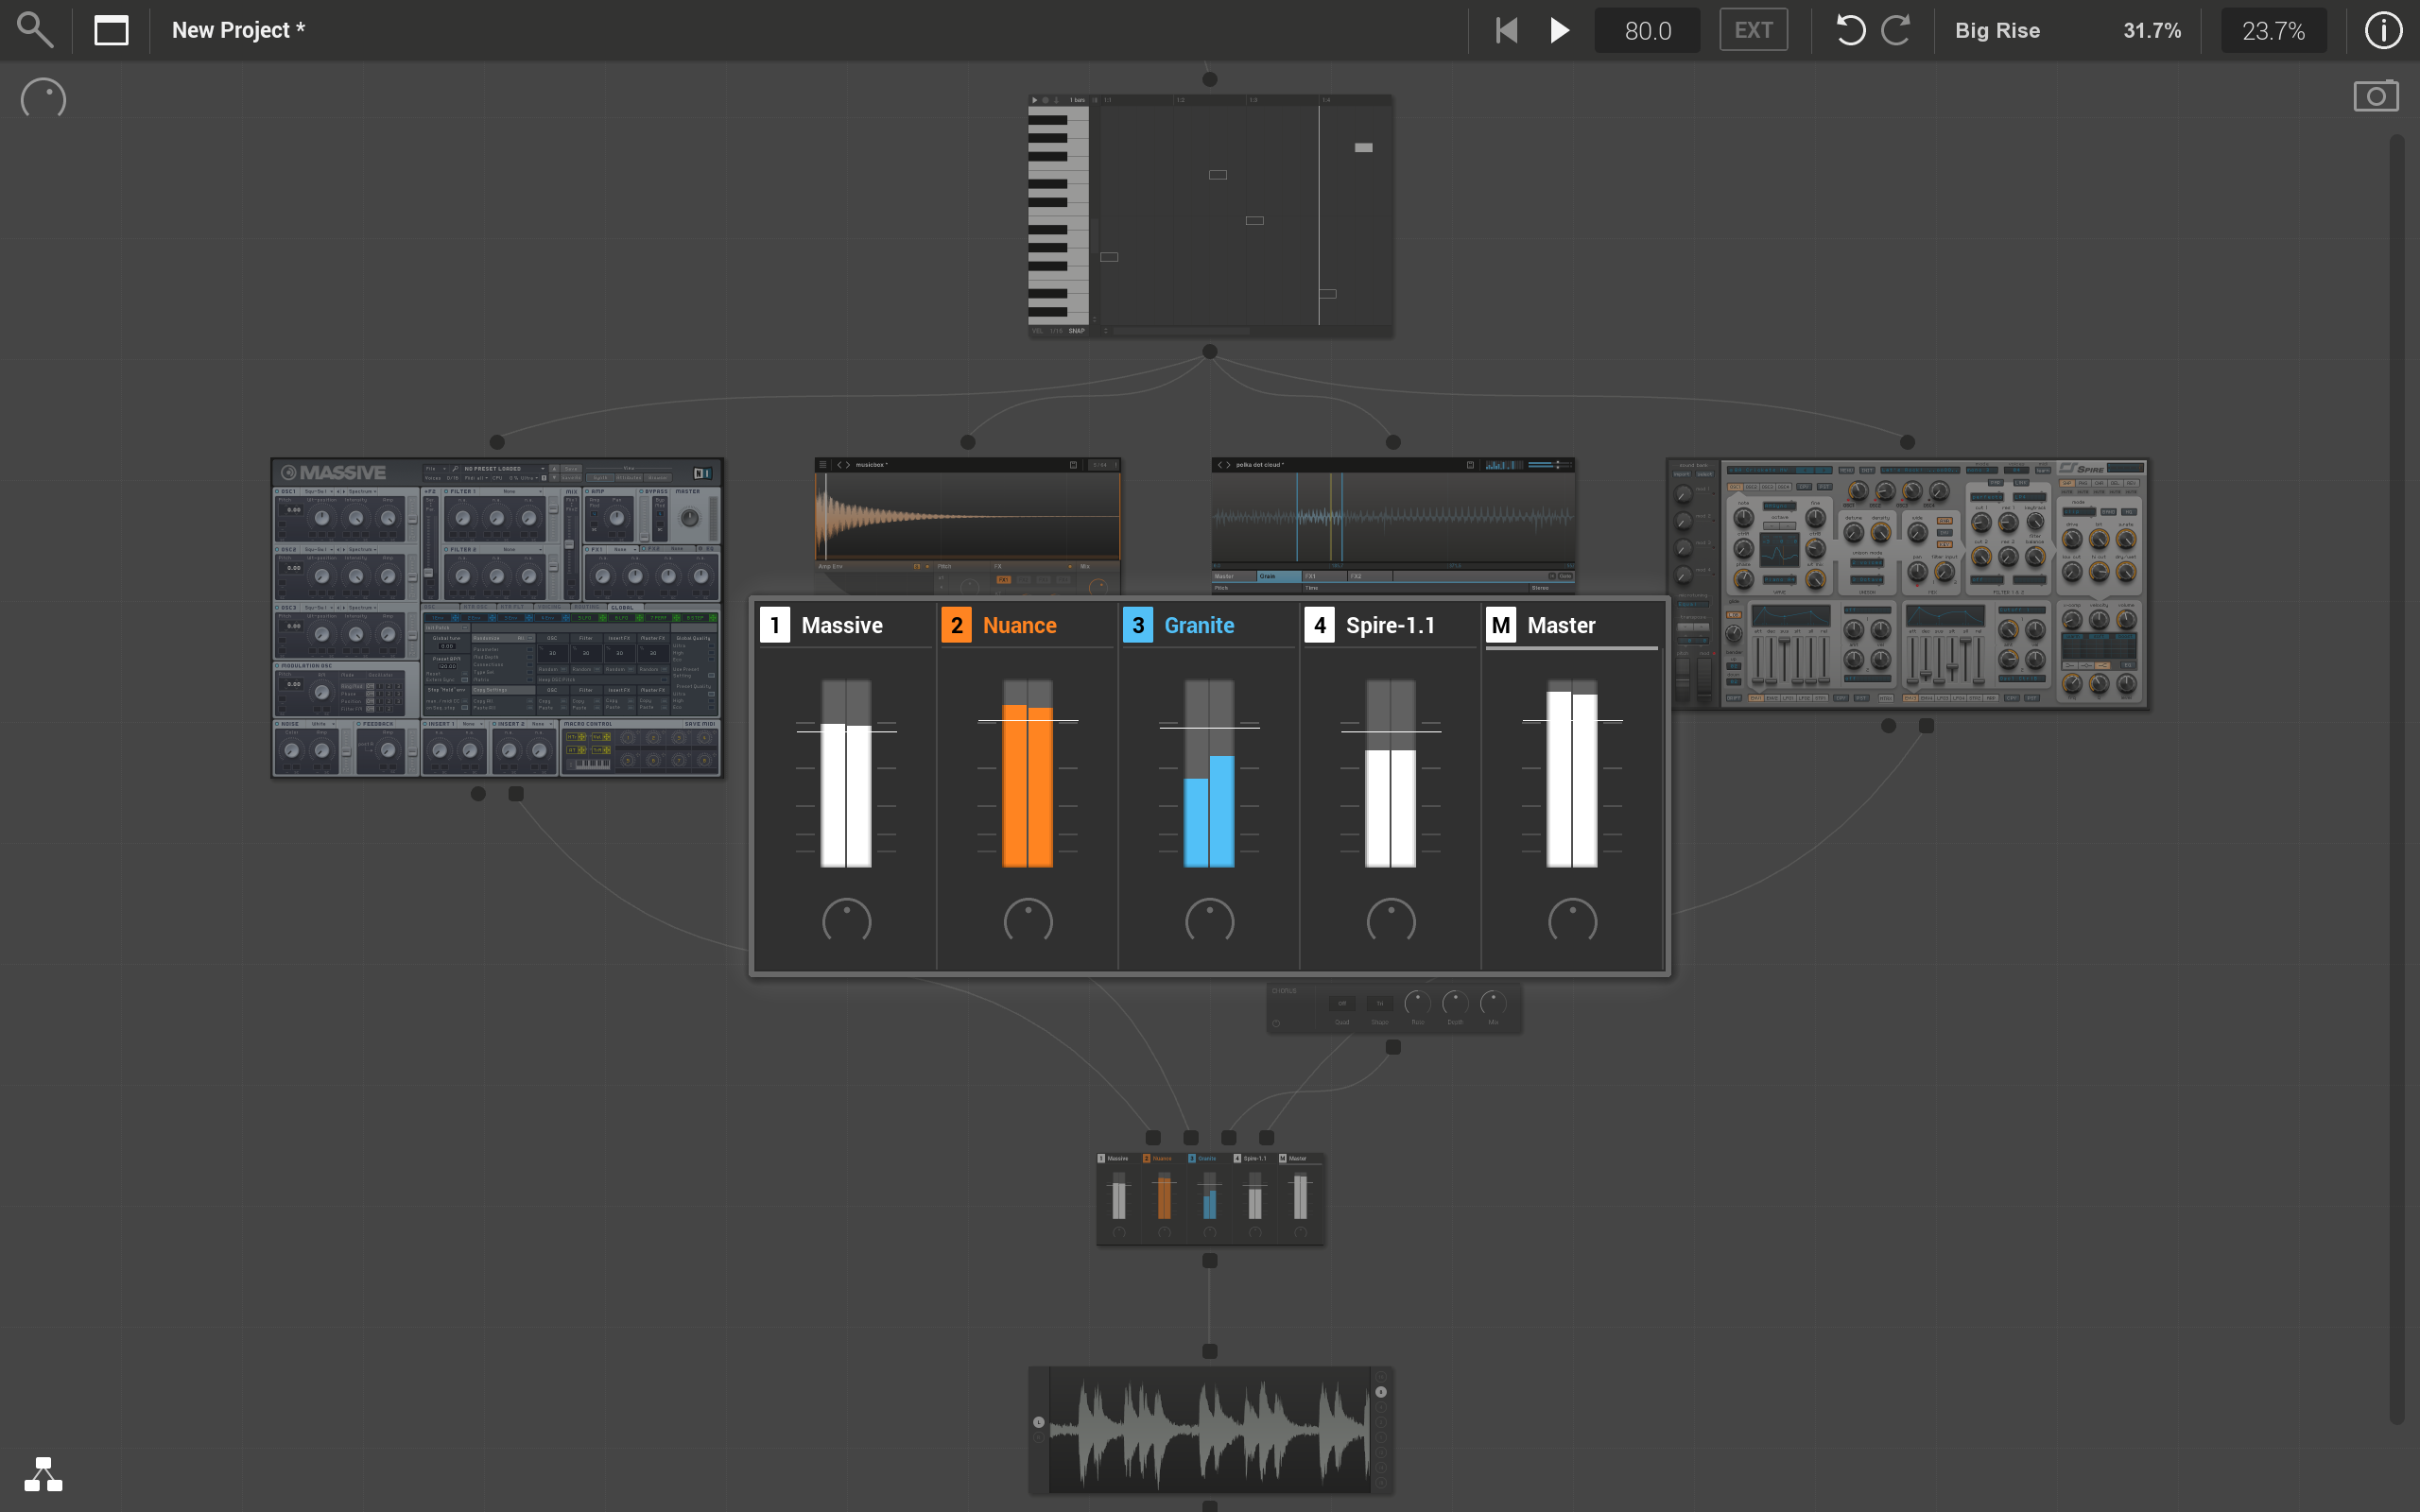Select Grain tab in polka dot cloud
The image size is (2420, 1512).
click(x=1279, y=576)
